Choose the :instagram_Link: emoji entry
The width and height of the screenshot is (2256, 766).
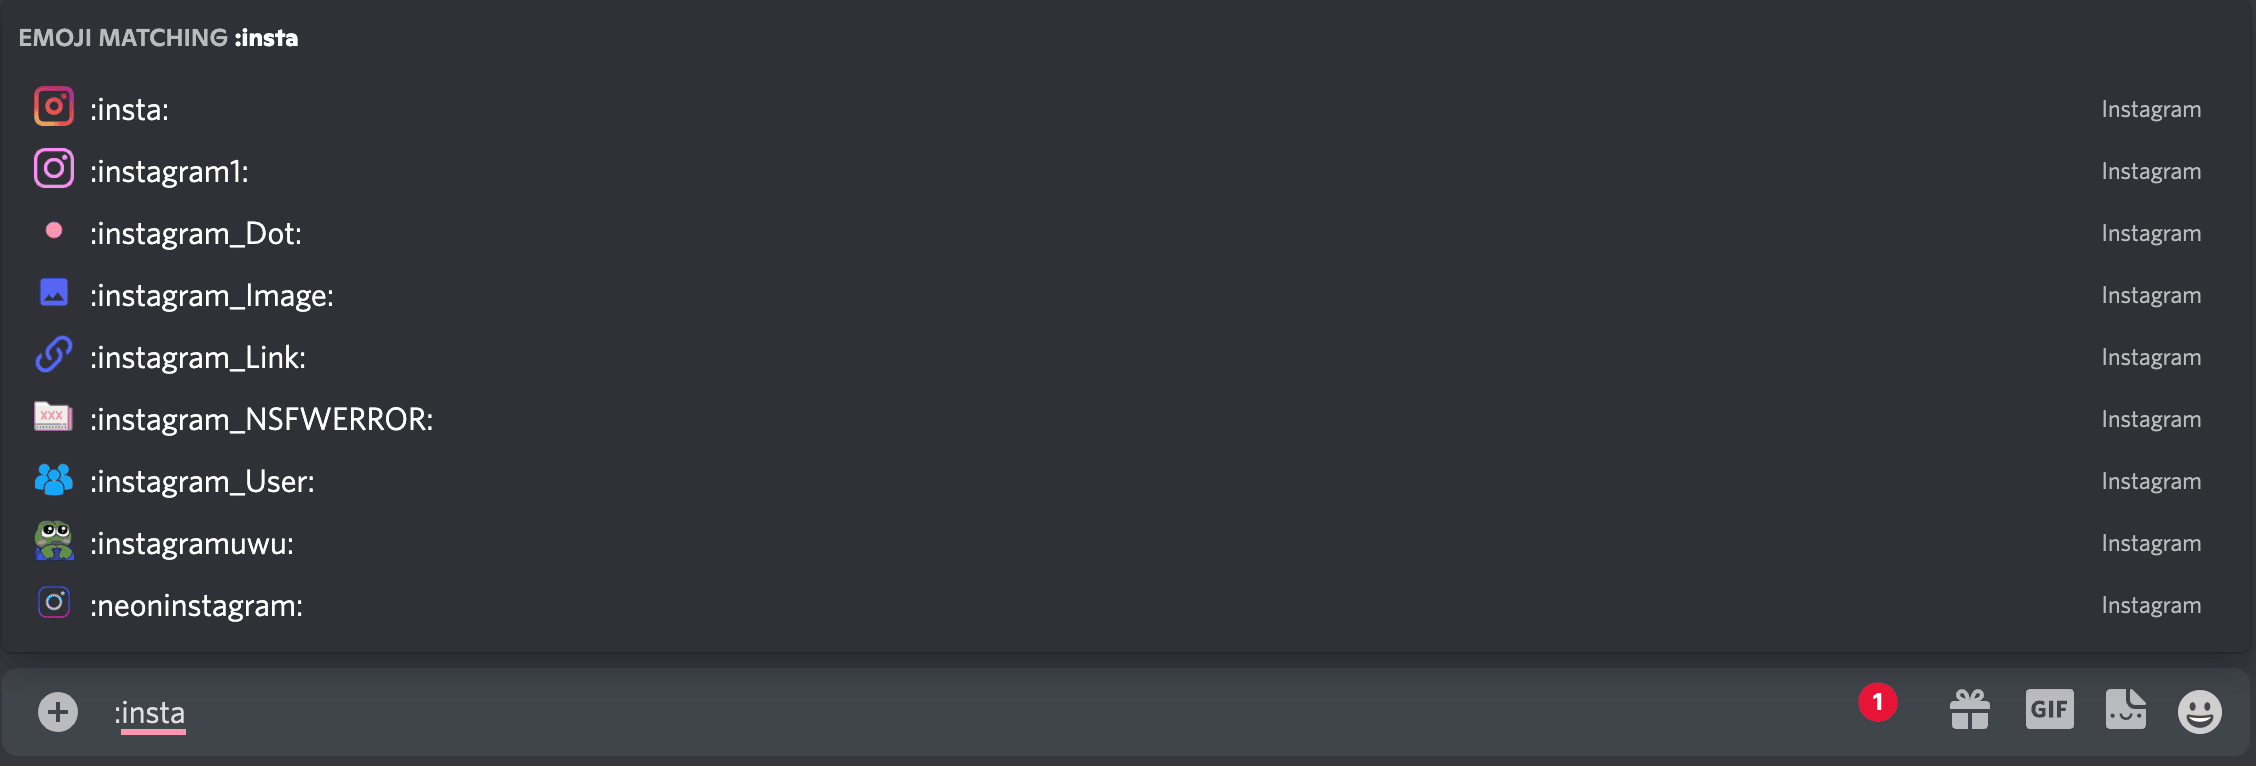[1125, 357]
